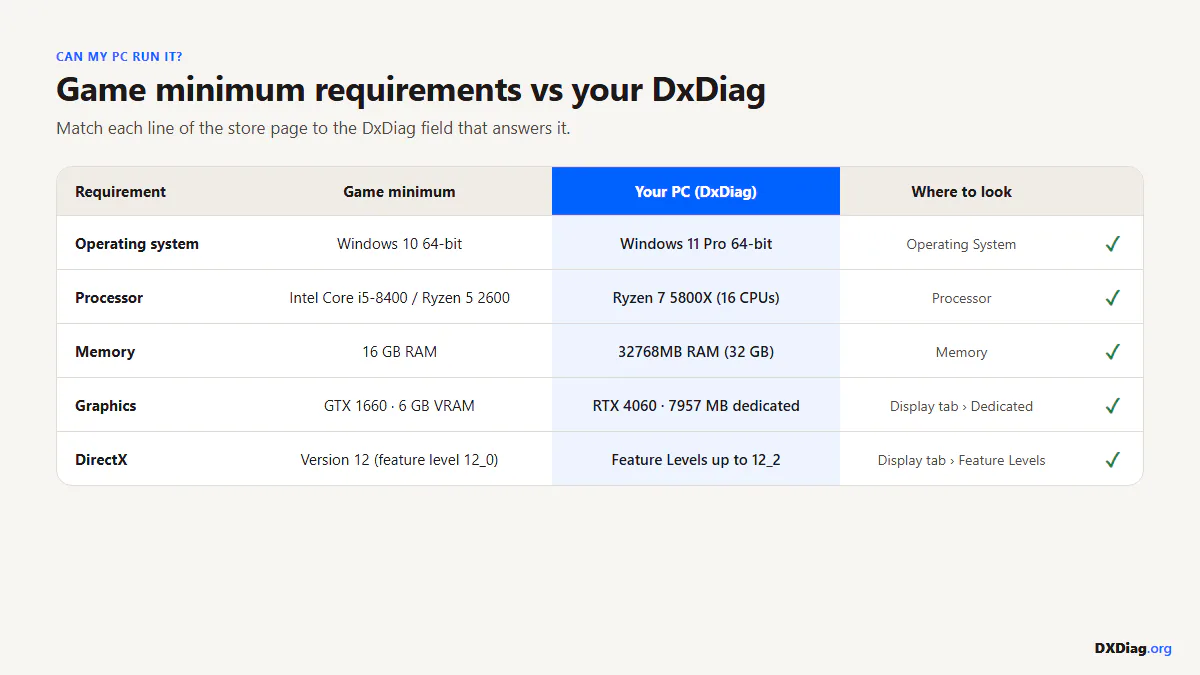This screenshot has height=675, width=1200.
Task: Click 'RTX 4060 · 7957 MB dedicated' value
Action: 696,406
